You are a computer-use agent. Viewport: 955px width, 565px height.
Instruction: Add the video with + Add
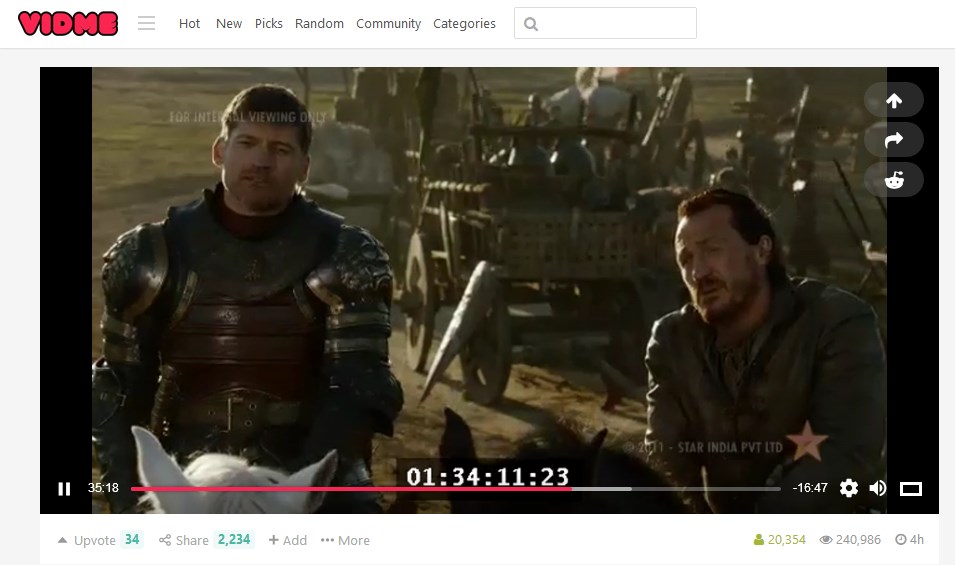(x=287, y=540)
